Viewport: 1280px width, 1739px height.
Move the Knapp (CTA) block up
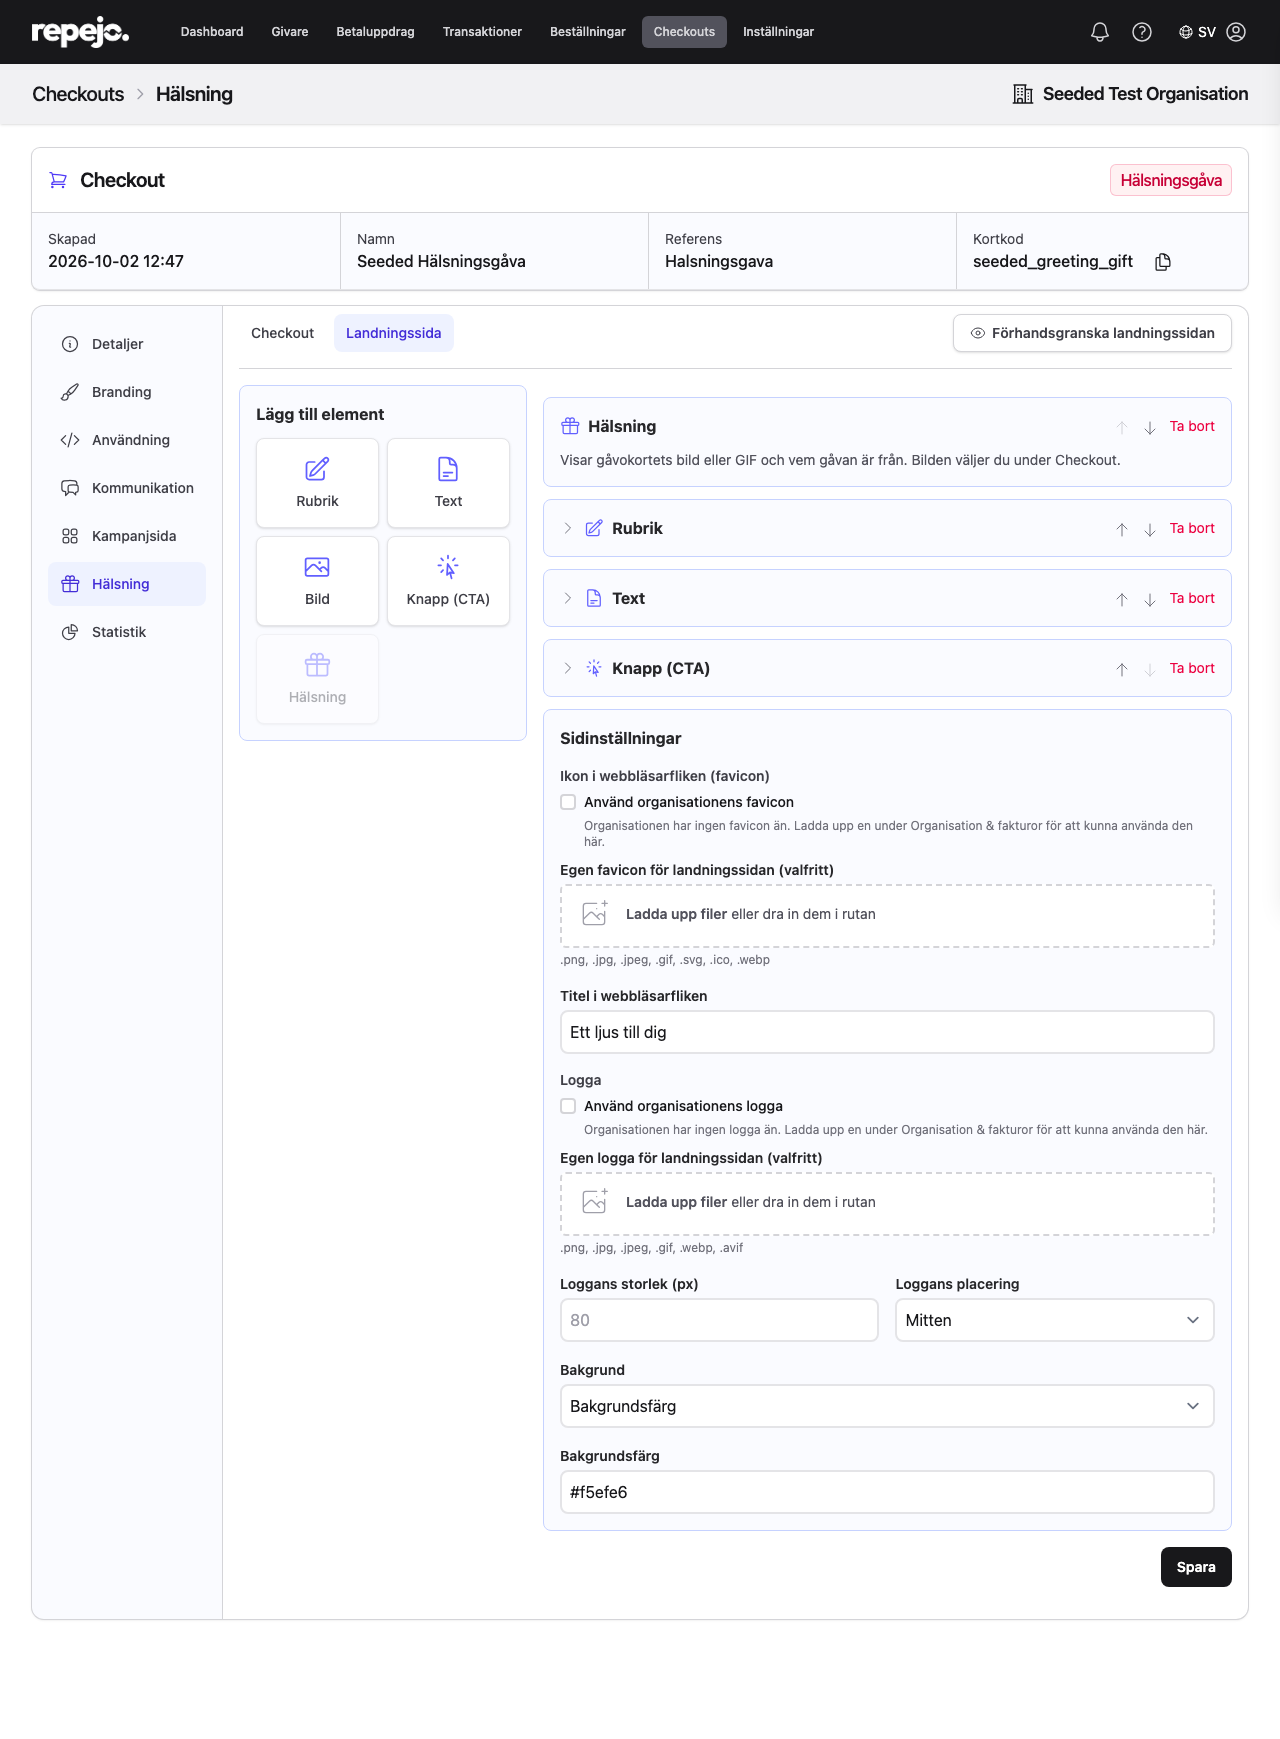click(x=1122, y=669)
